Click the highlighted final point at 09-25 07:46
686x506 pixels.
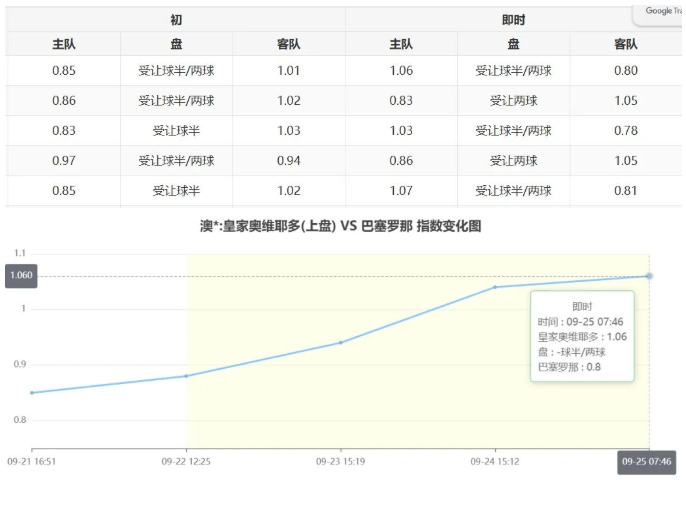[649, 276]
